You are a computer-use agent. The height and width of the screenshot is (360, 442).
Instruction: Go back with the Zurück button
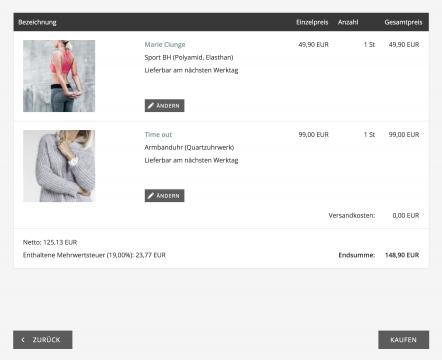click(x=43, y=340)
